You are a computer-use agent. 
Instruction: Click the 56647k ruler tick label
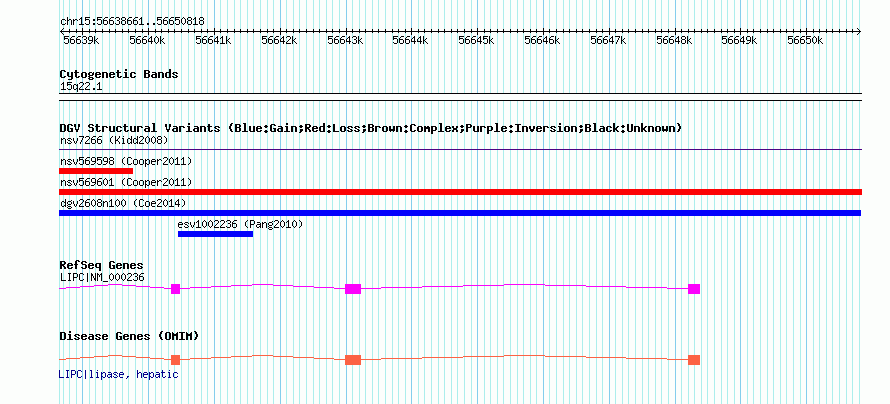[608, 40]
